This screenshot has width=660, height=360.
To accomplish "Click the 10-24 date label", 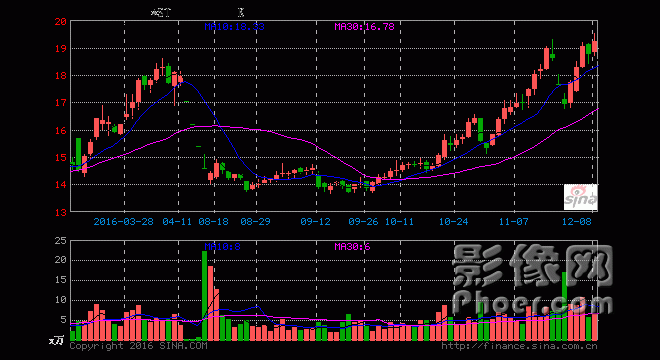I will pyautogui.click(x=453, y=222).
